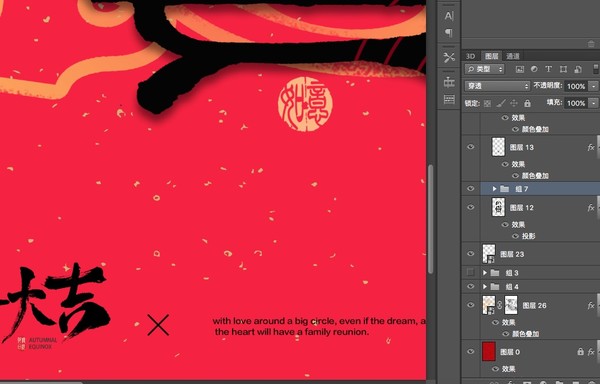Lock transparent pixels icon
Viewport: 600px width, 384px height.
(487, 103)
